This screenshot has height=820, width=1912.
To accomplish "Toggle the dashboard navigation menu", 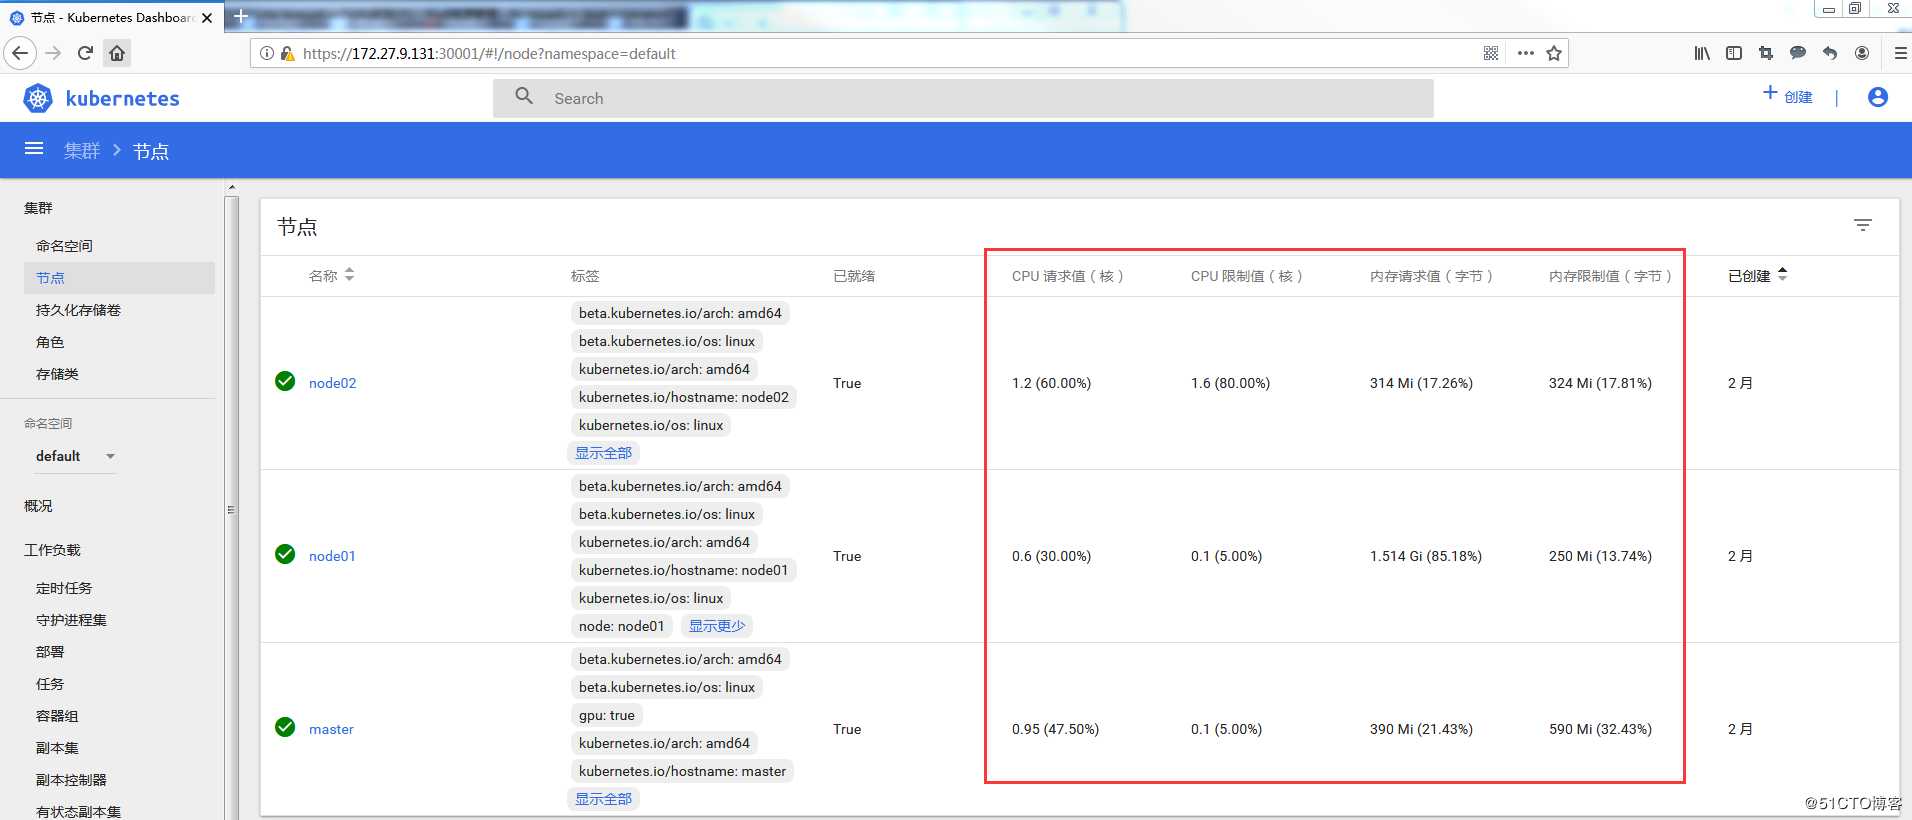I will pyautogui.click(x=34, y=149).
